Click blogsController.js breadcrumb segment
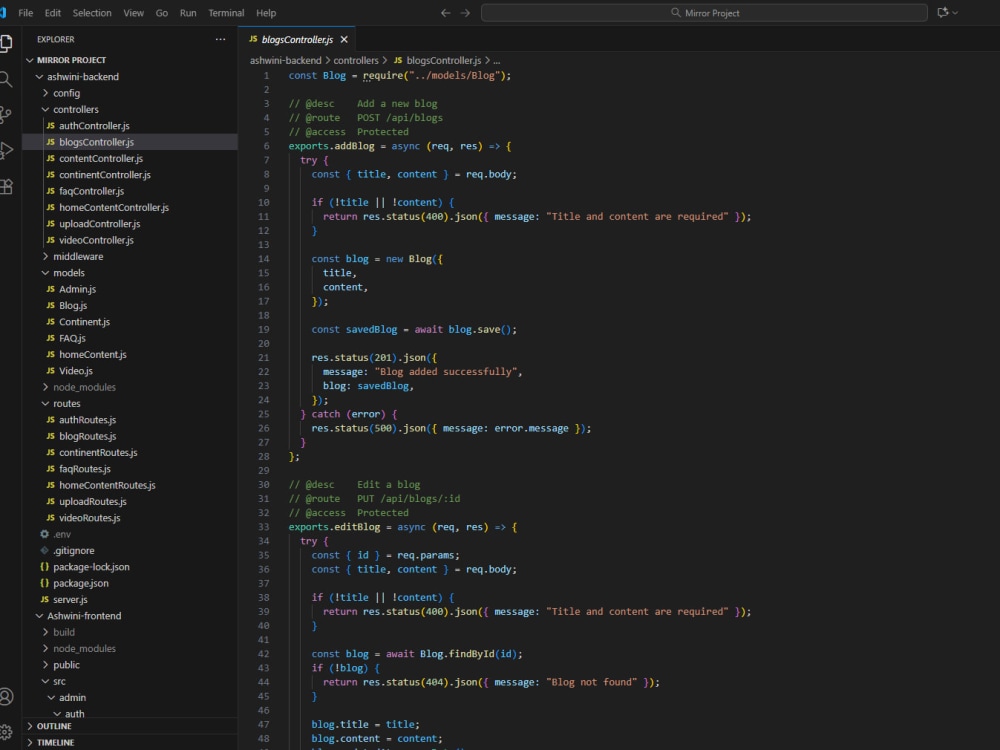 coord(438,61)
